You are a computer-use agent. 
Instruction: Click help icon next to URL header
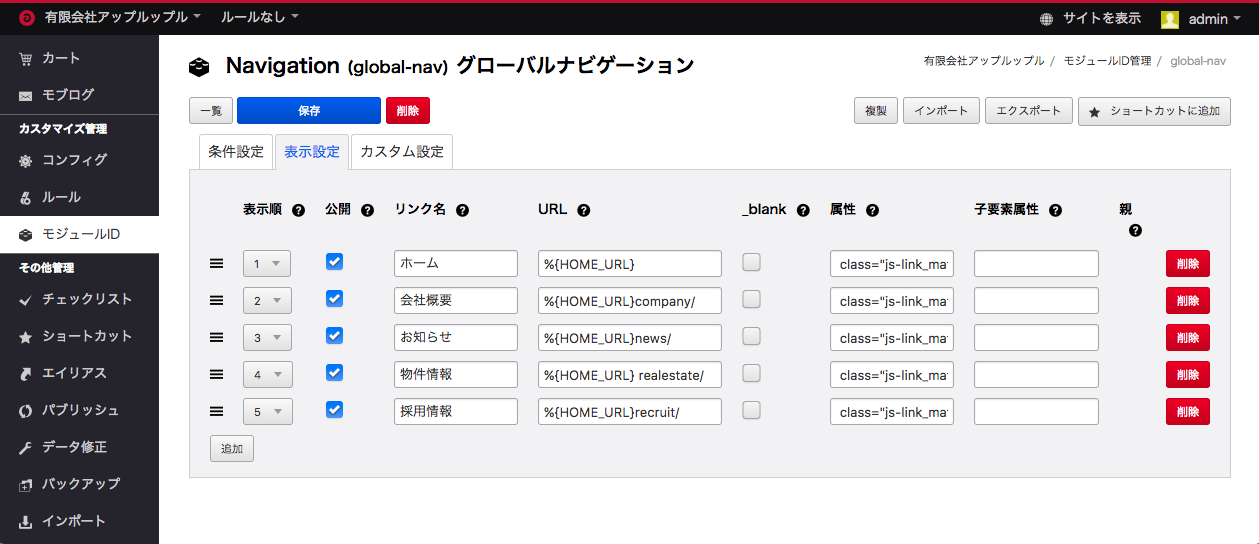583,211
